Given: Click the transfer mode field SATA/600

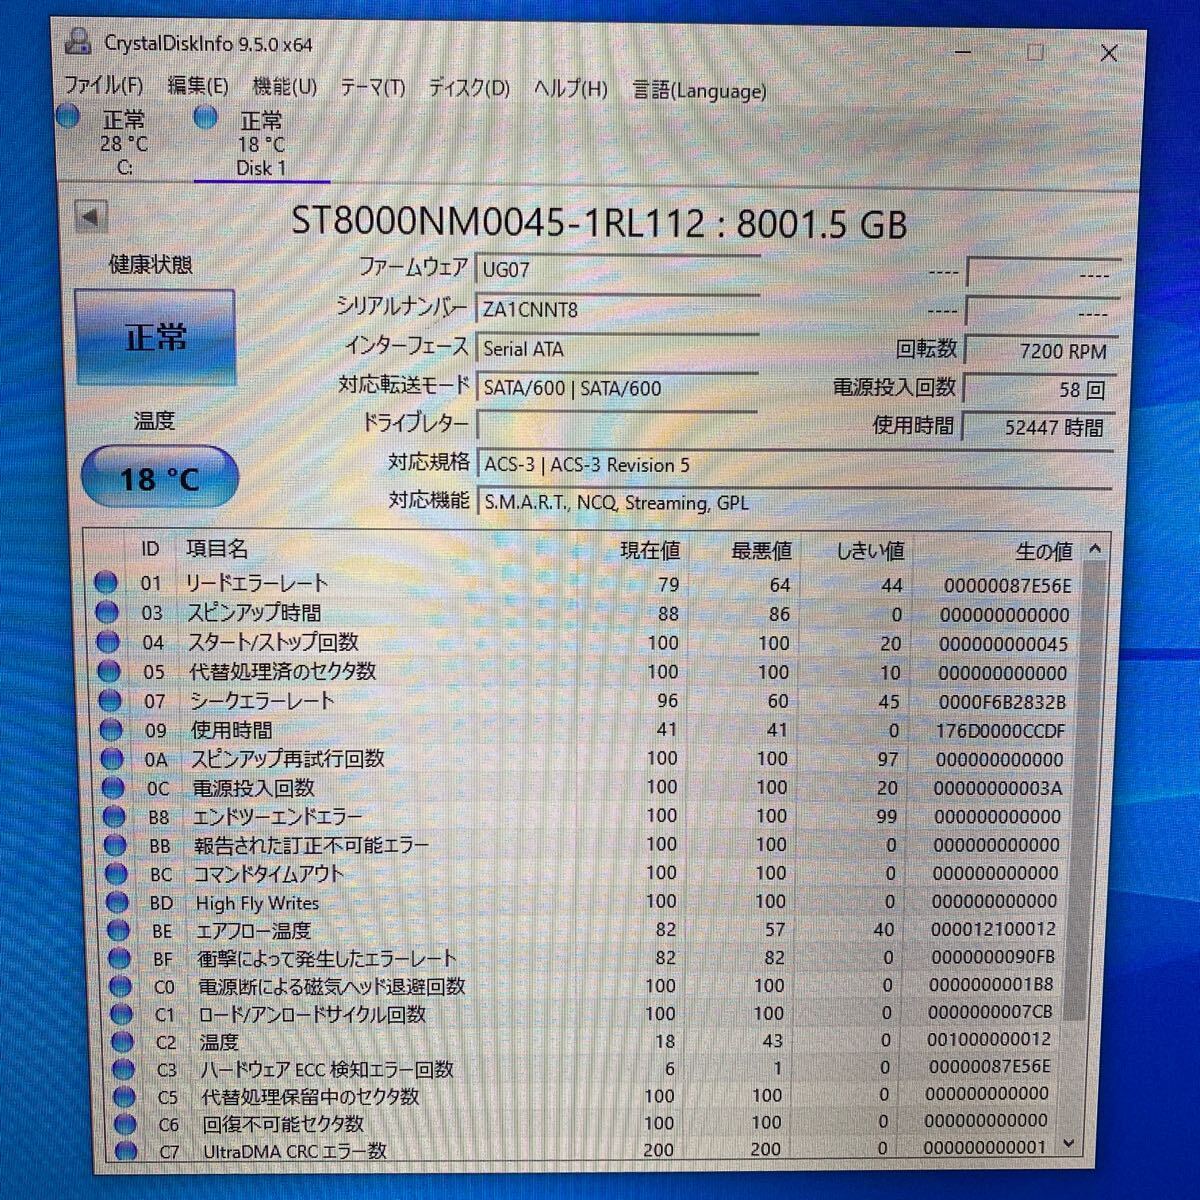Looking at the screenshot, I should click(x=617, y=388).
